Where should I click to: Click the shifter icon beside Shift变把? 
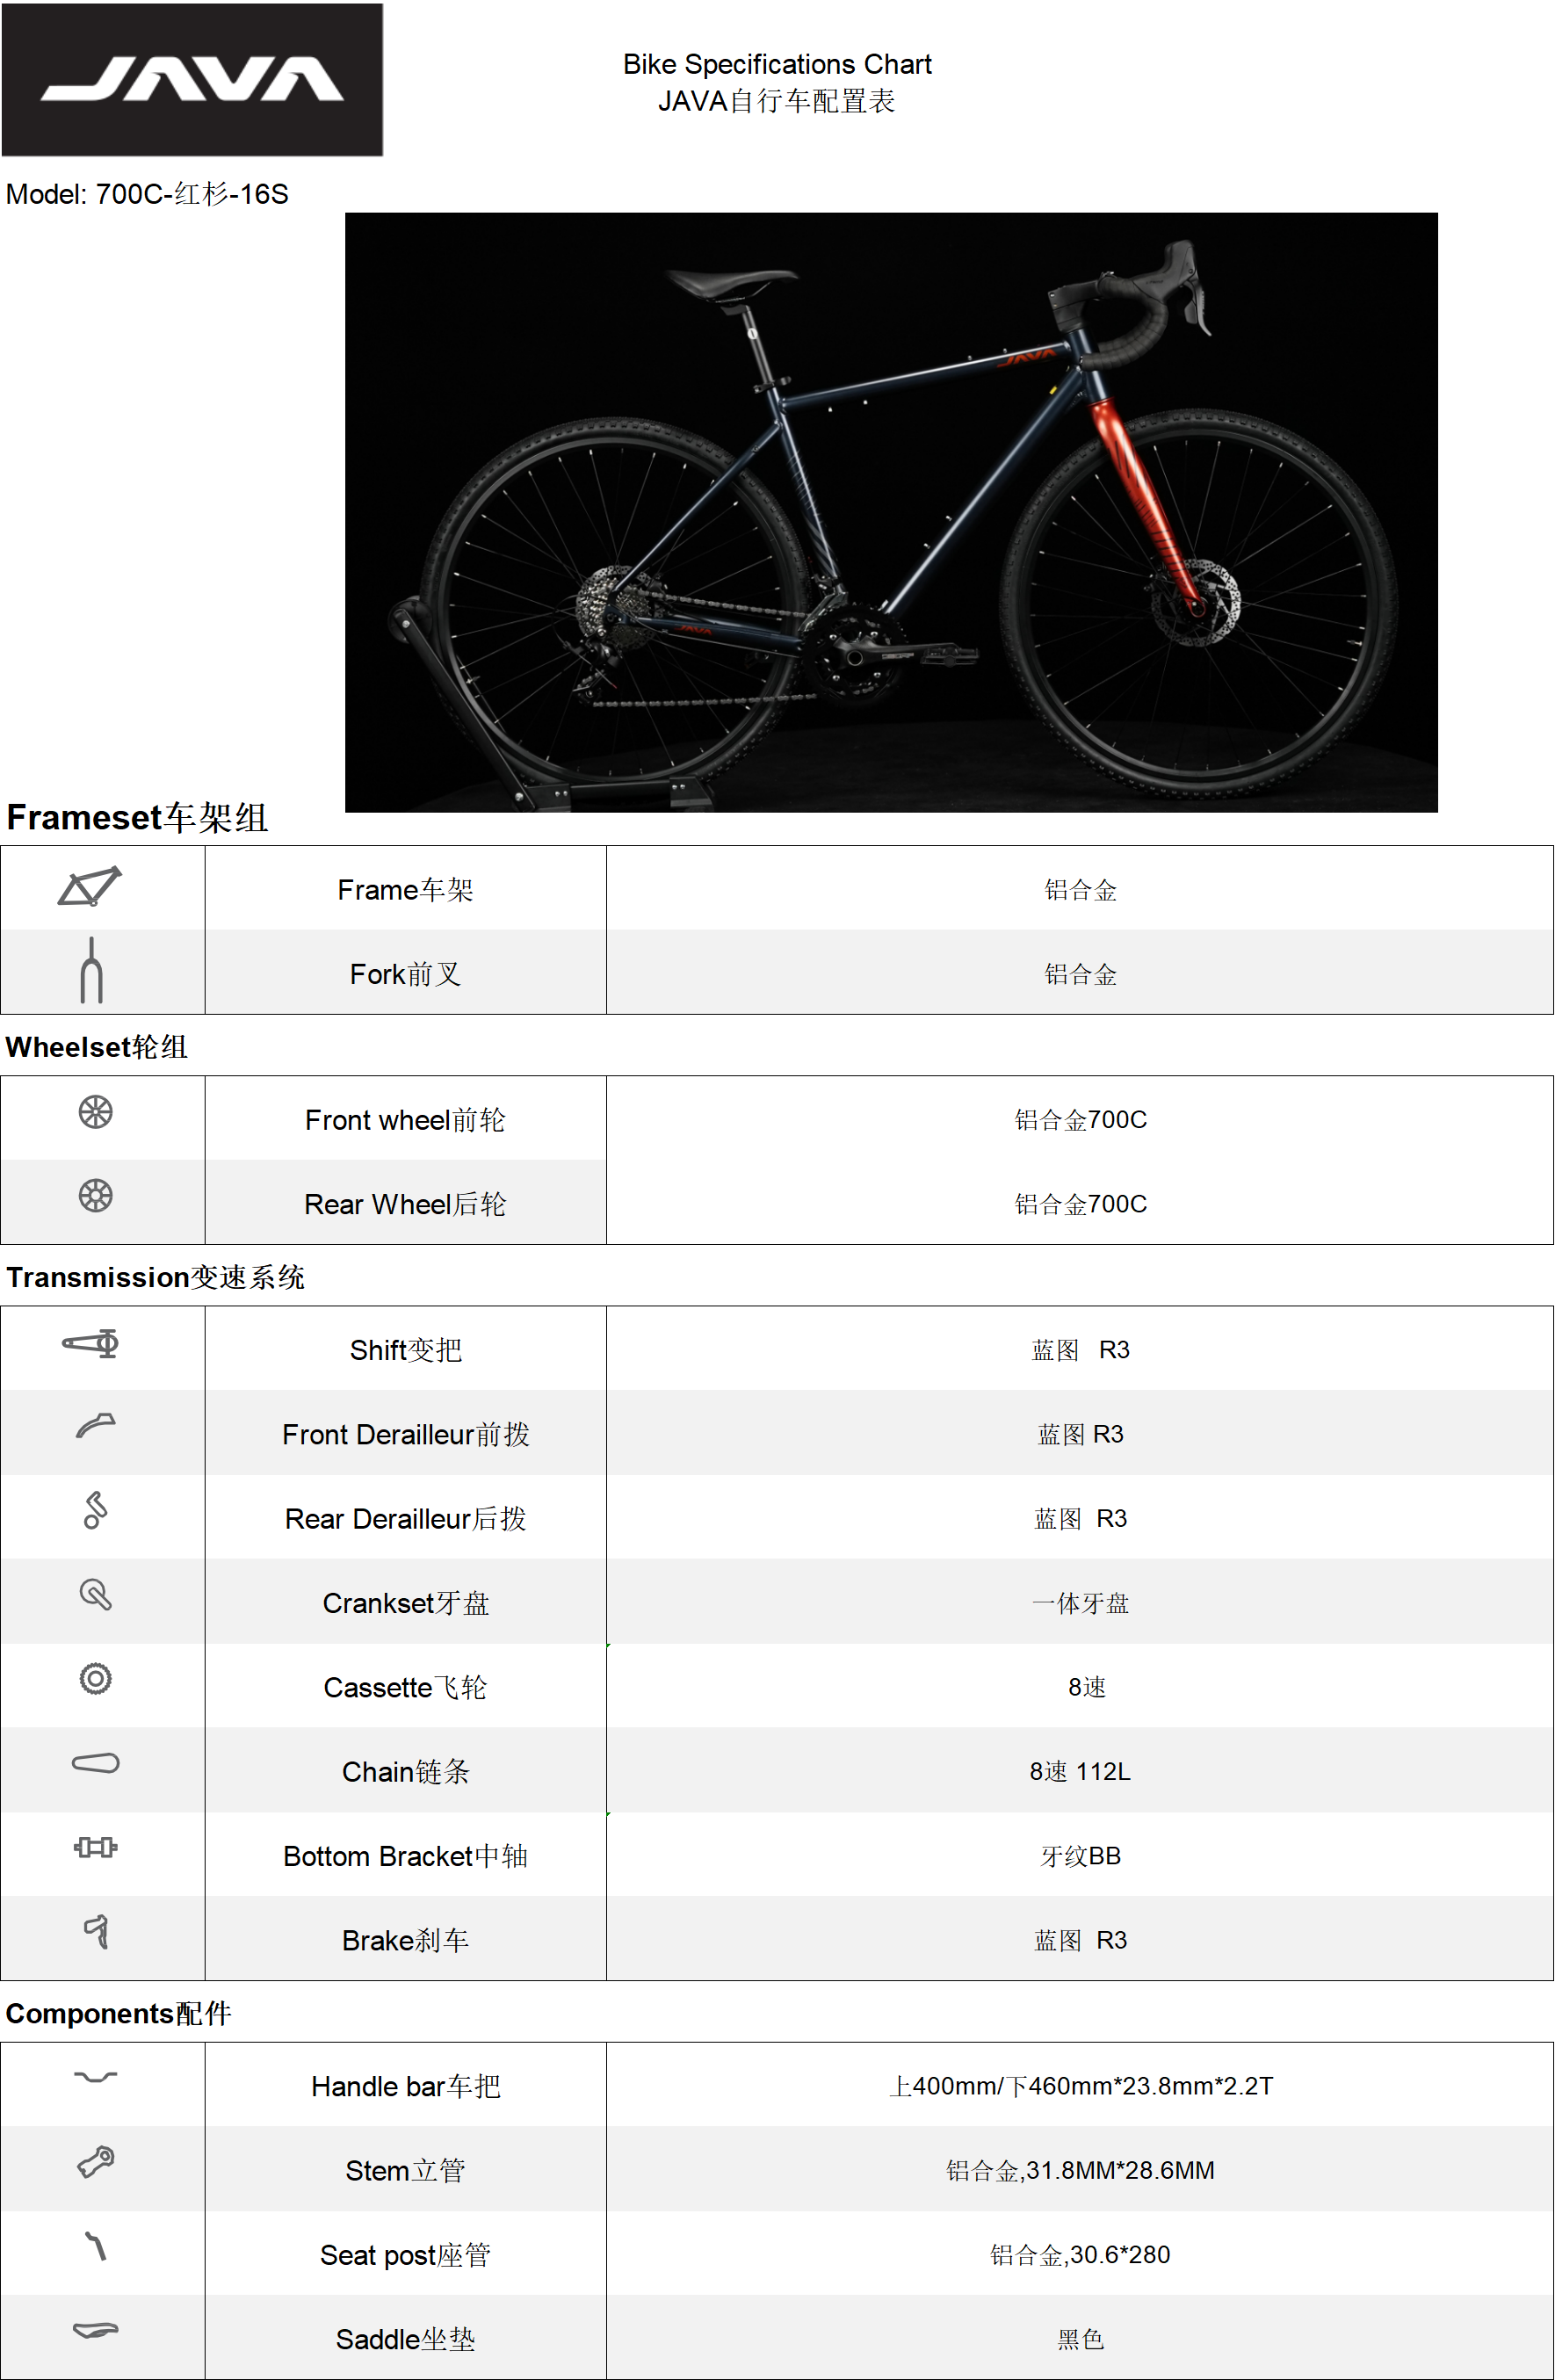click(x=92, y=1343)
